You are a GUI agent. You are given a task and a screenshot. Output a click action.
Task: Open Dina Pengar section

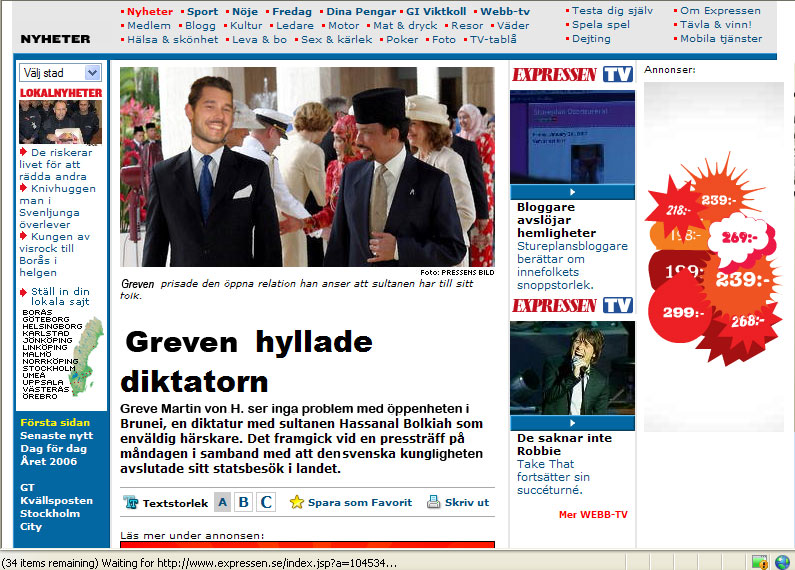361,11
